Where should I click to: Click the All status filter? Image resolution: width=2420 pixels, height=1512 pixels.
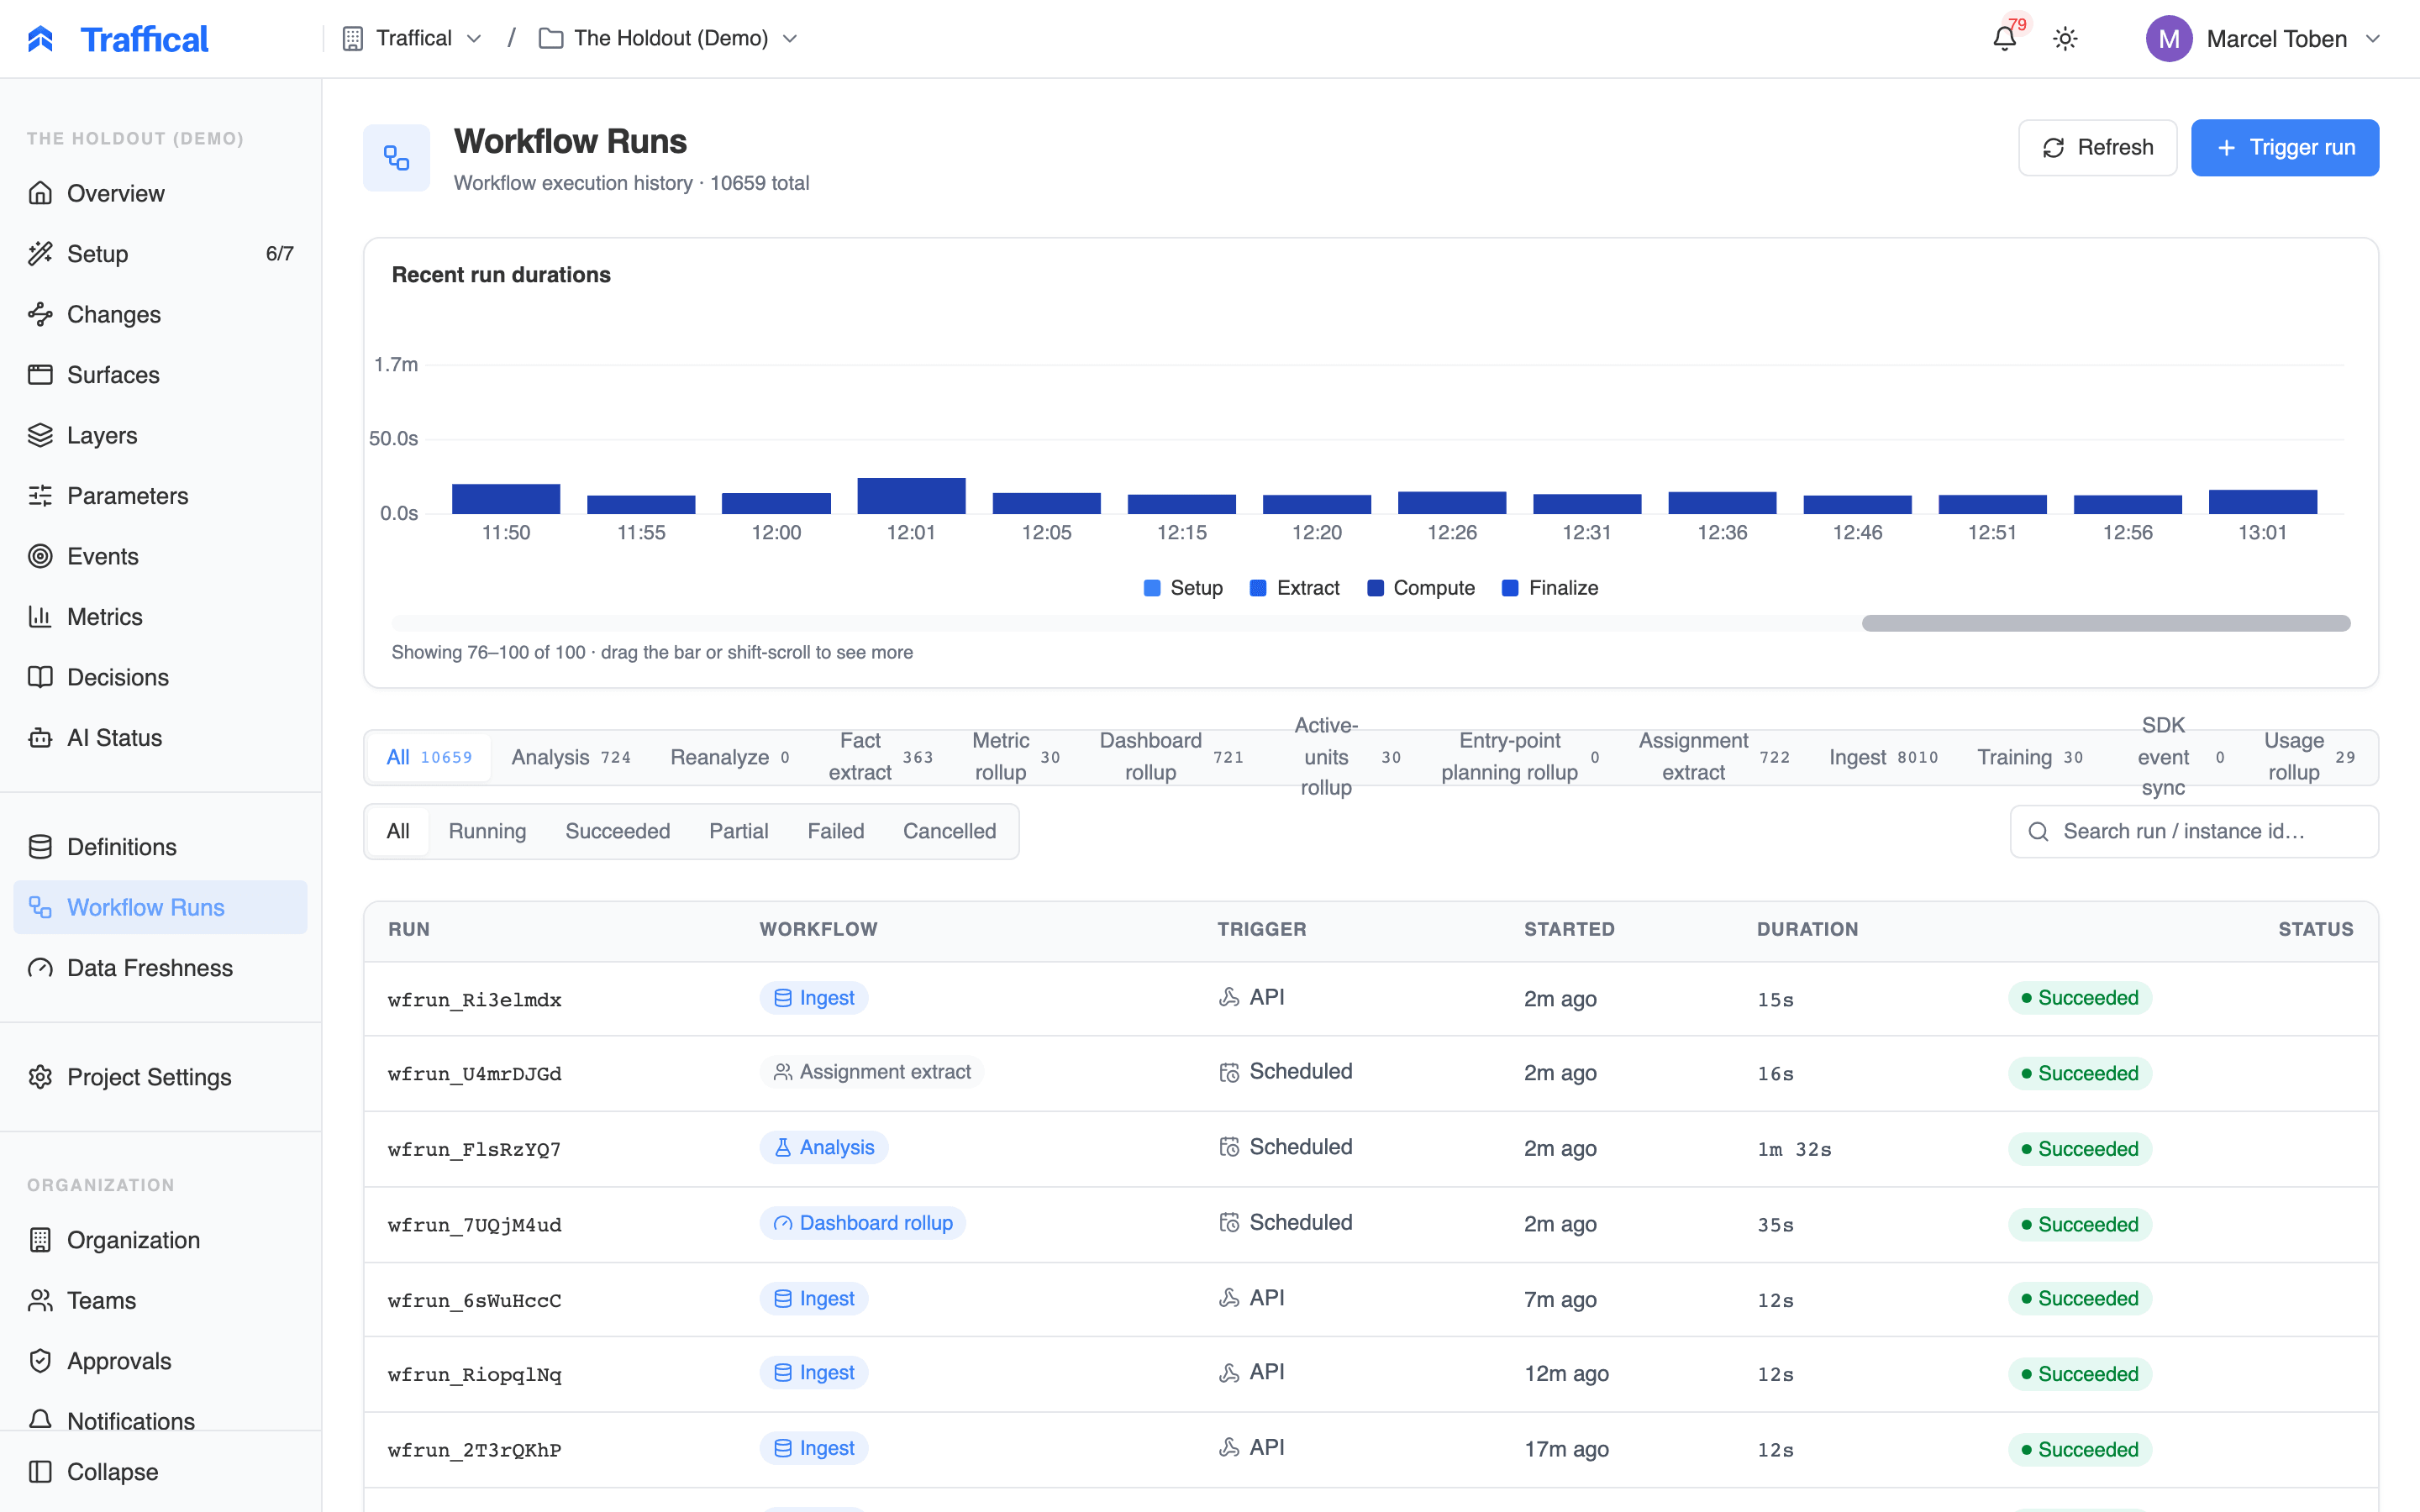398,831
